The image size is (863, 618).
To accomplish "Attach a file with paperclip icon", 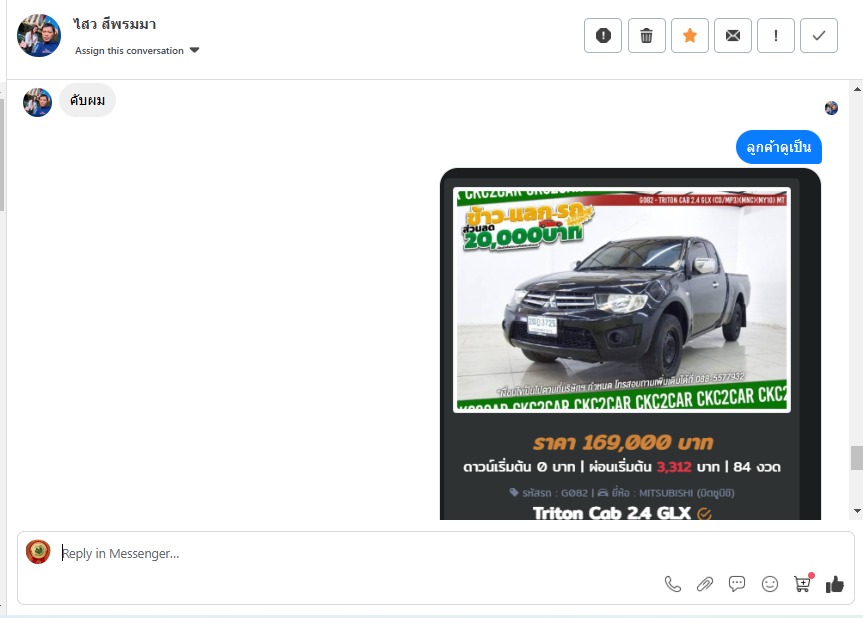I will click(704, 584).
